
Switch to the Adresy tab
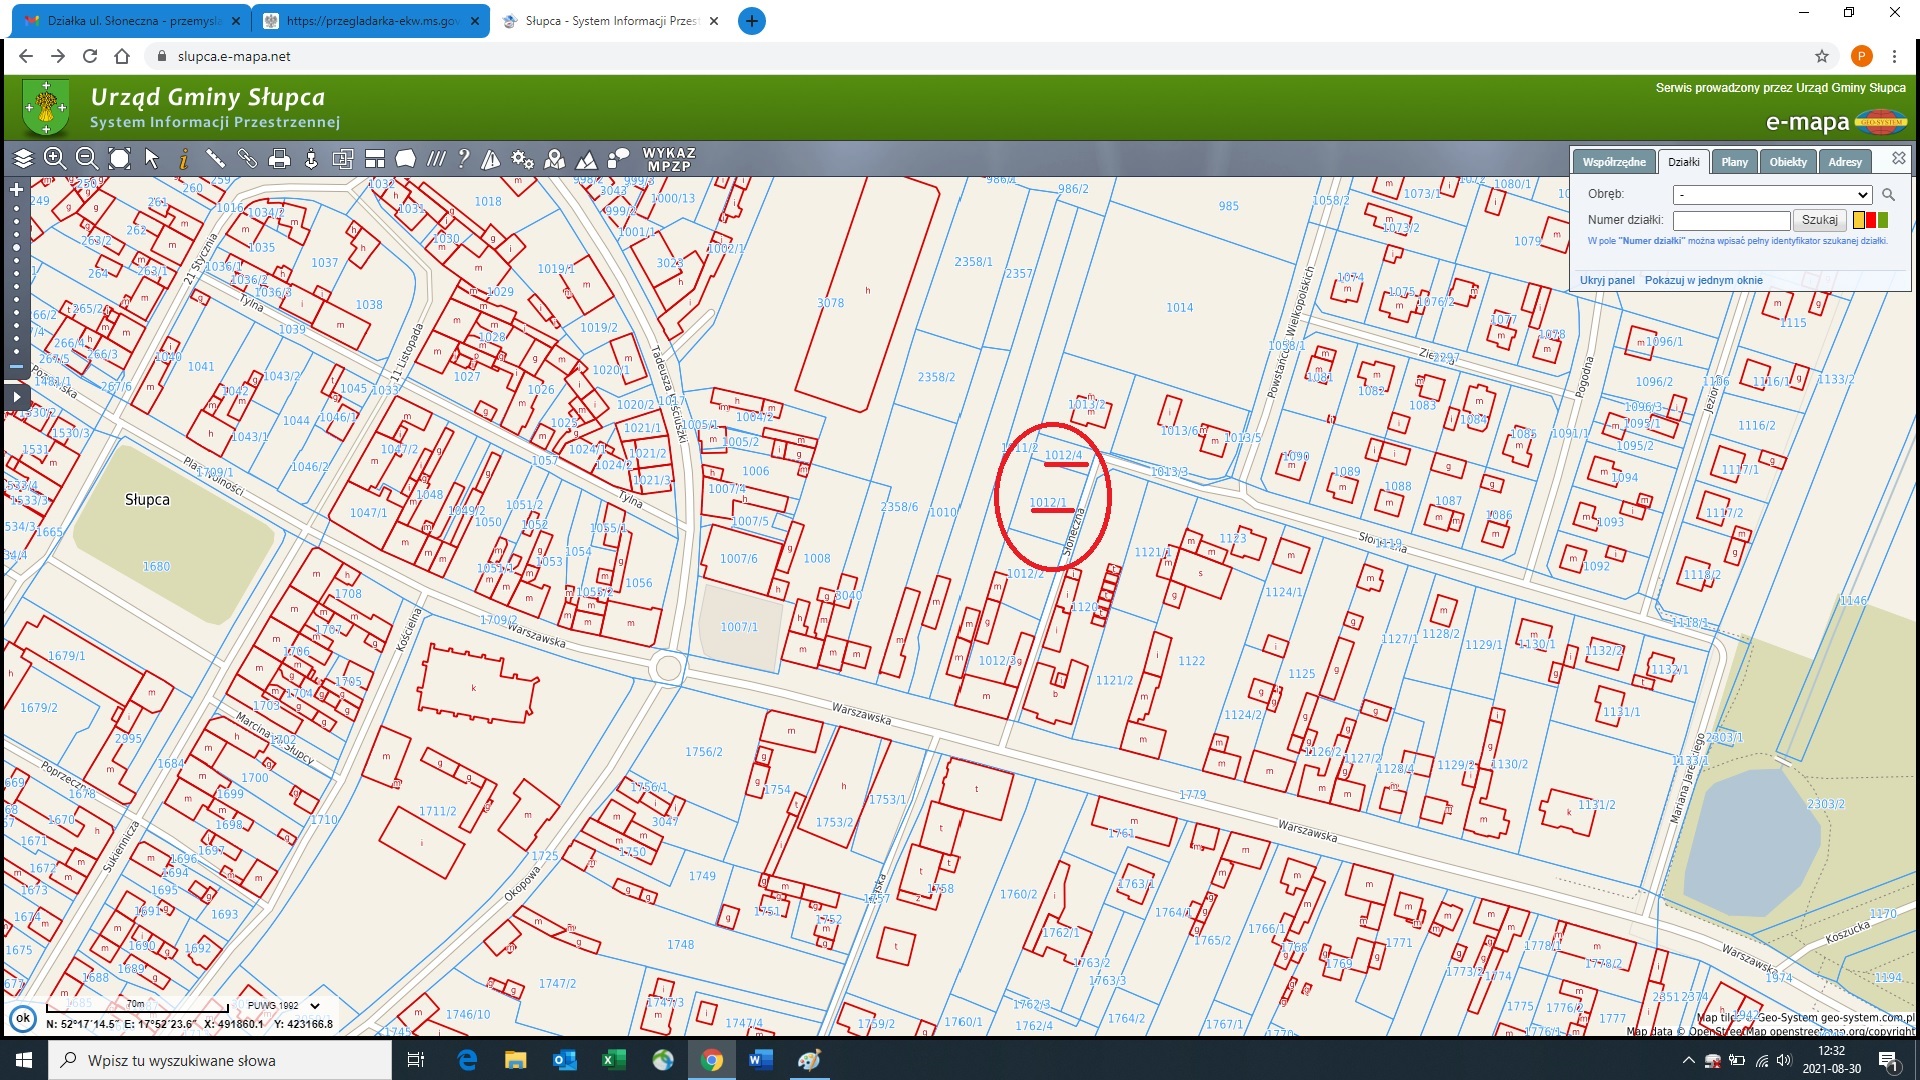point(1844,162)
